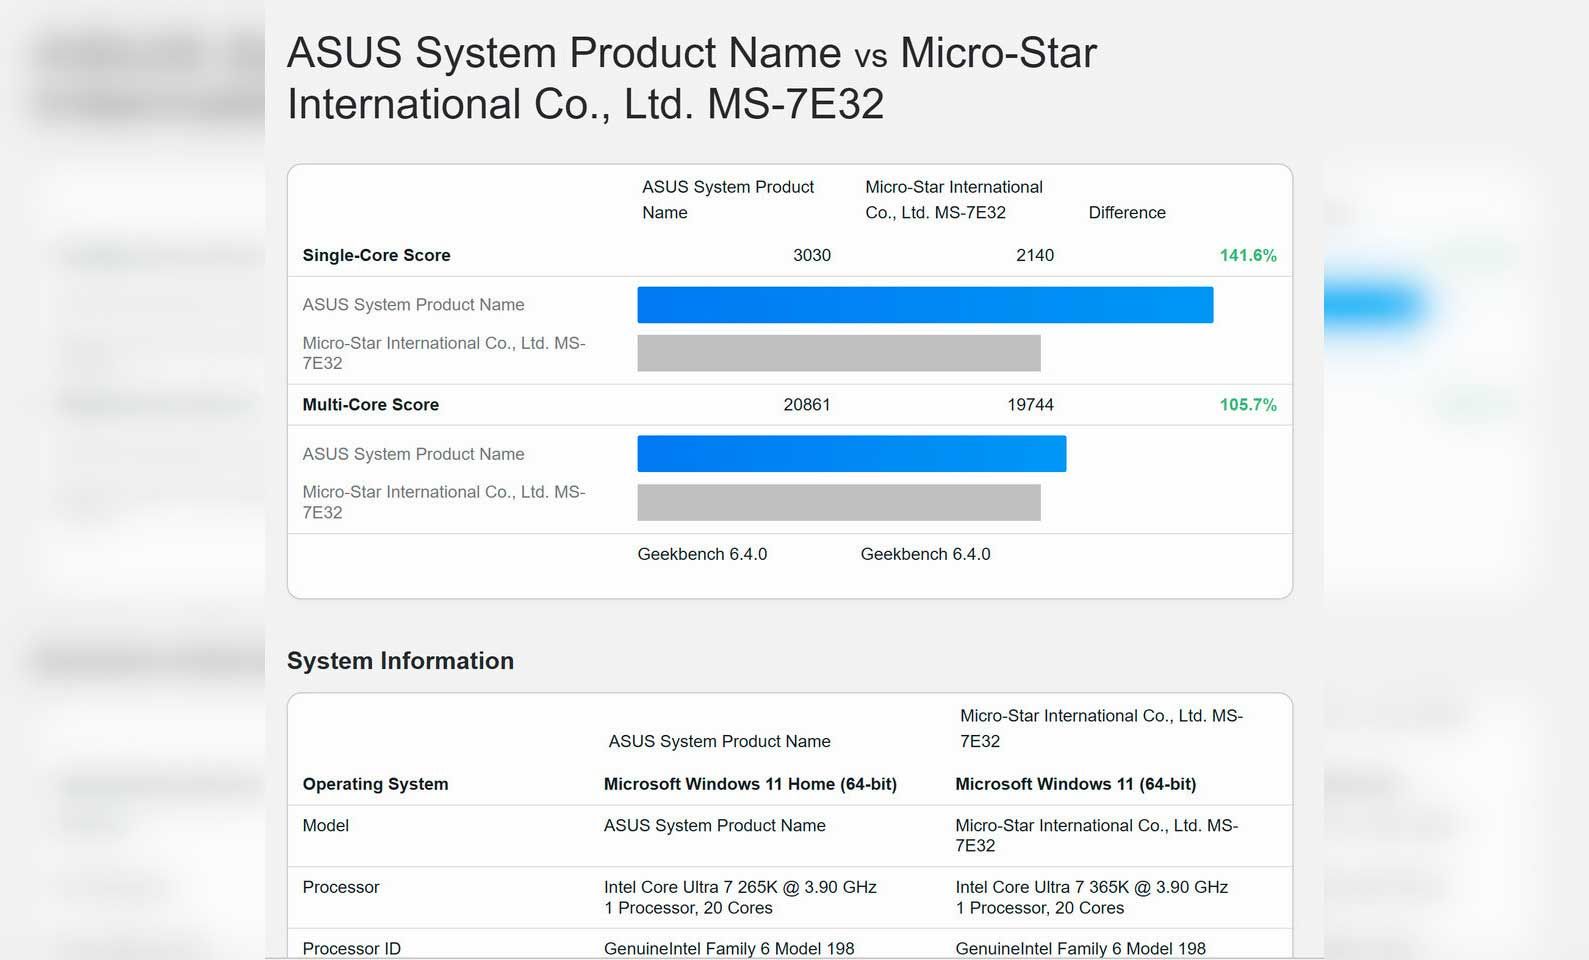This screenshot has height=960, width=1589.
Task: Click the gray Micro-Star single-core score bar
Action: click(838, 353)
